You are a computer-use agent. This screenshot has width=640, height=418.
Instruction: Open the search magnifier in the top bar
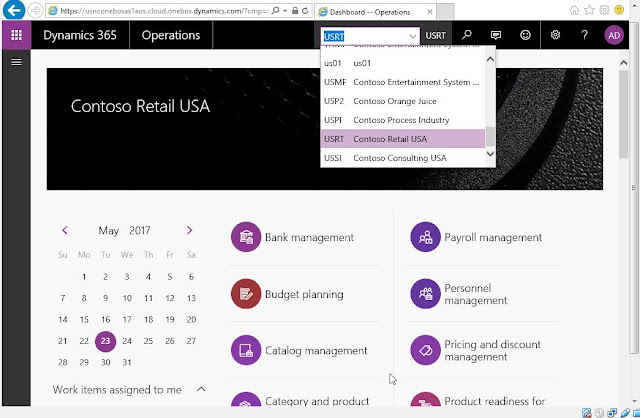[x=467, y=35]
